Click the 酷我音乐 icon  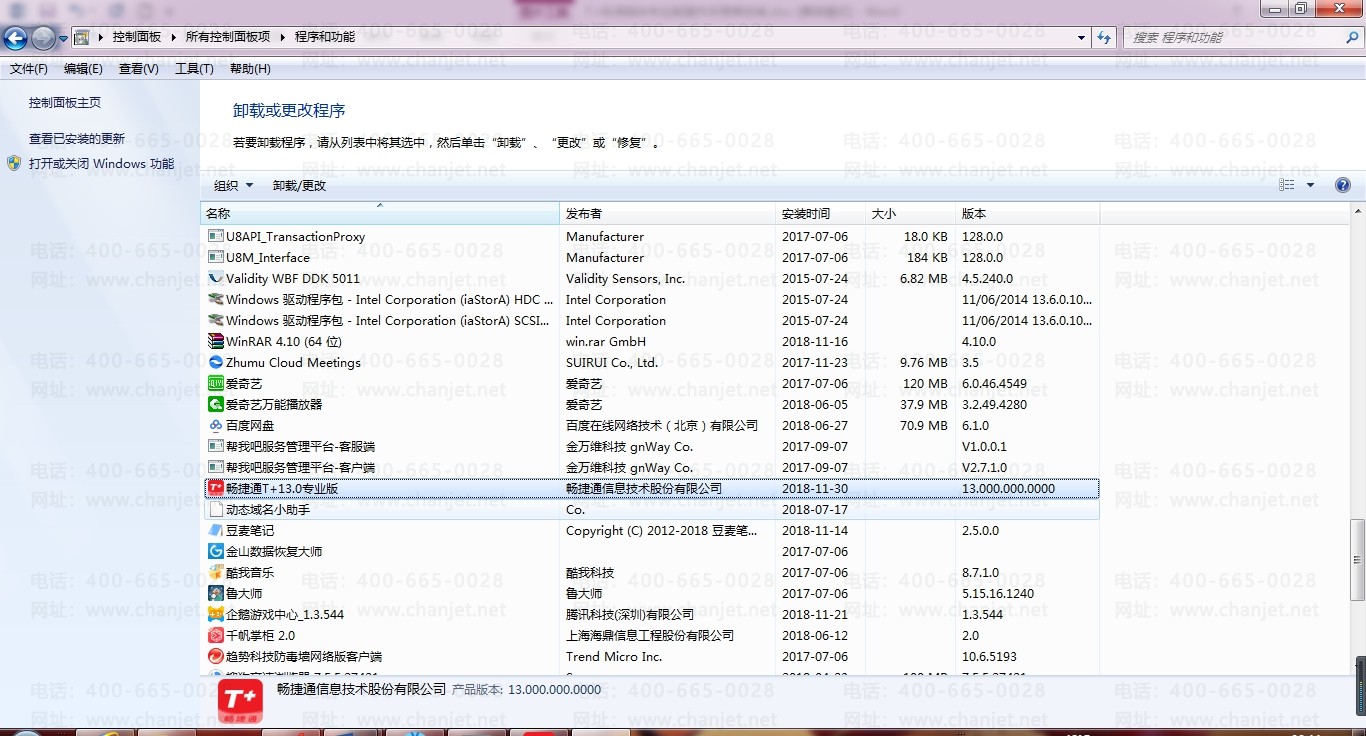[215, 573]
